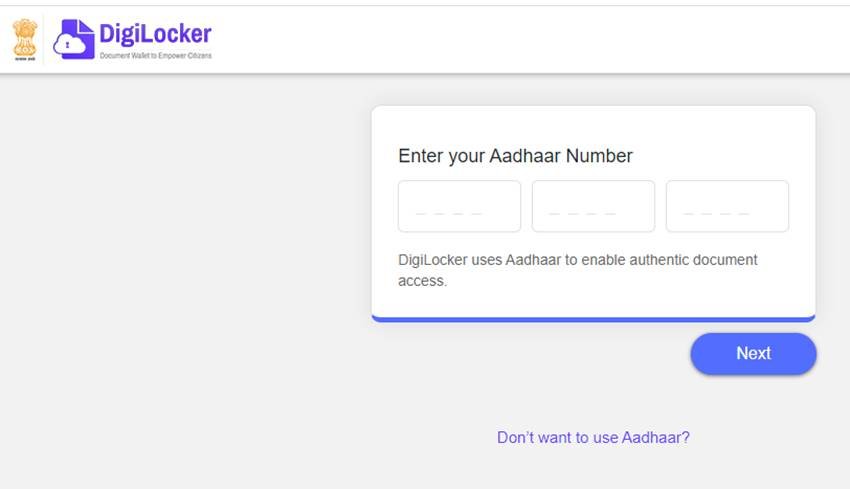Click the DigiLocker cloud-and-document logo icon
This screenshot has height=489, width=850.
coord(74,39)
